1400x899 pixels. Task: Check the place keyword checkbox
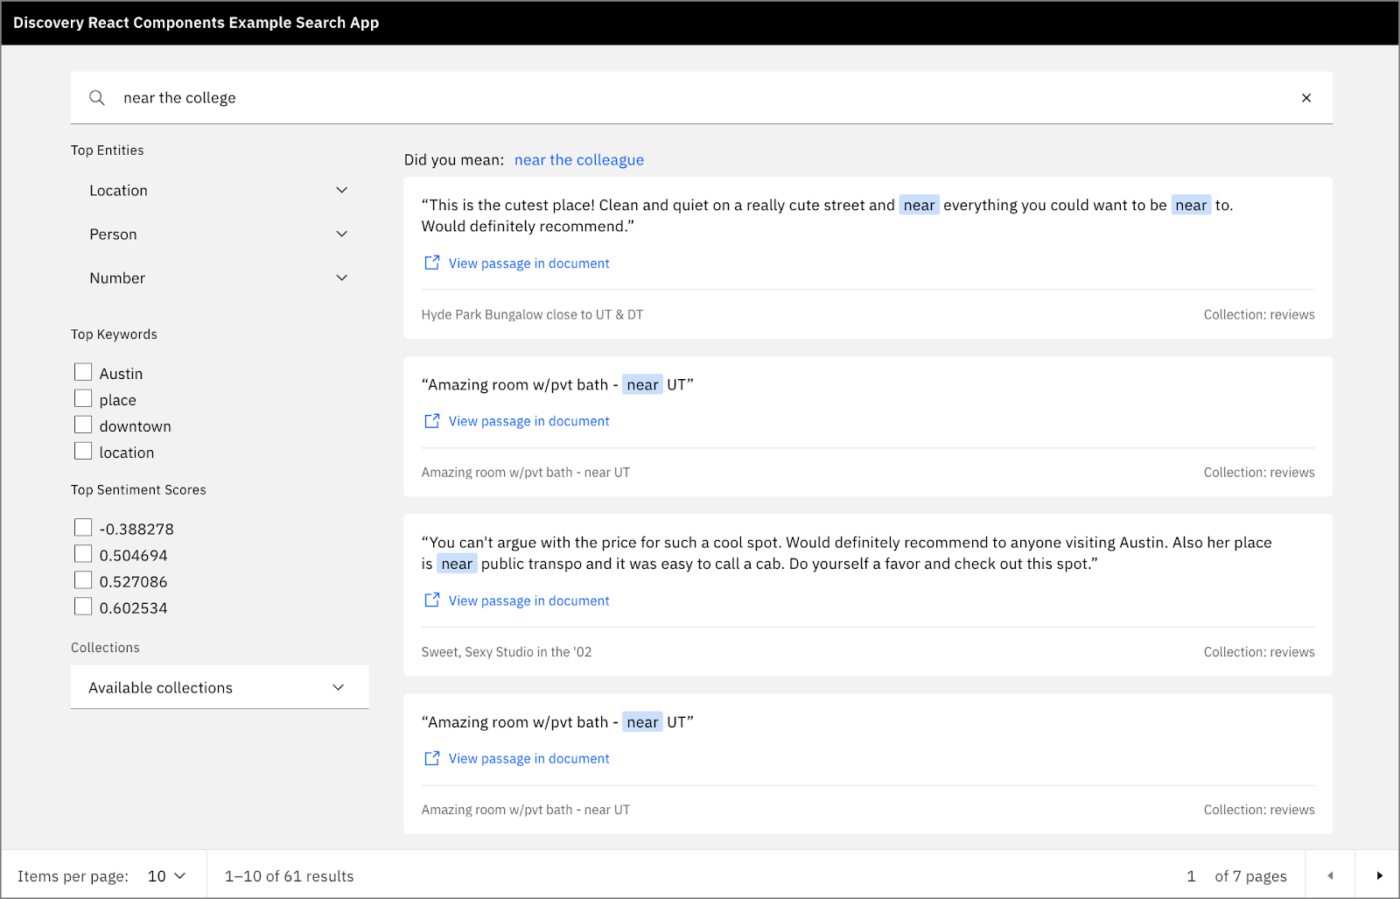click(83, 398)
